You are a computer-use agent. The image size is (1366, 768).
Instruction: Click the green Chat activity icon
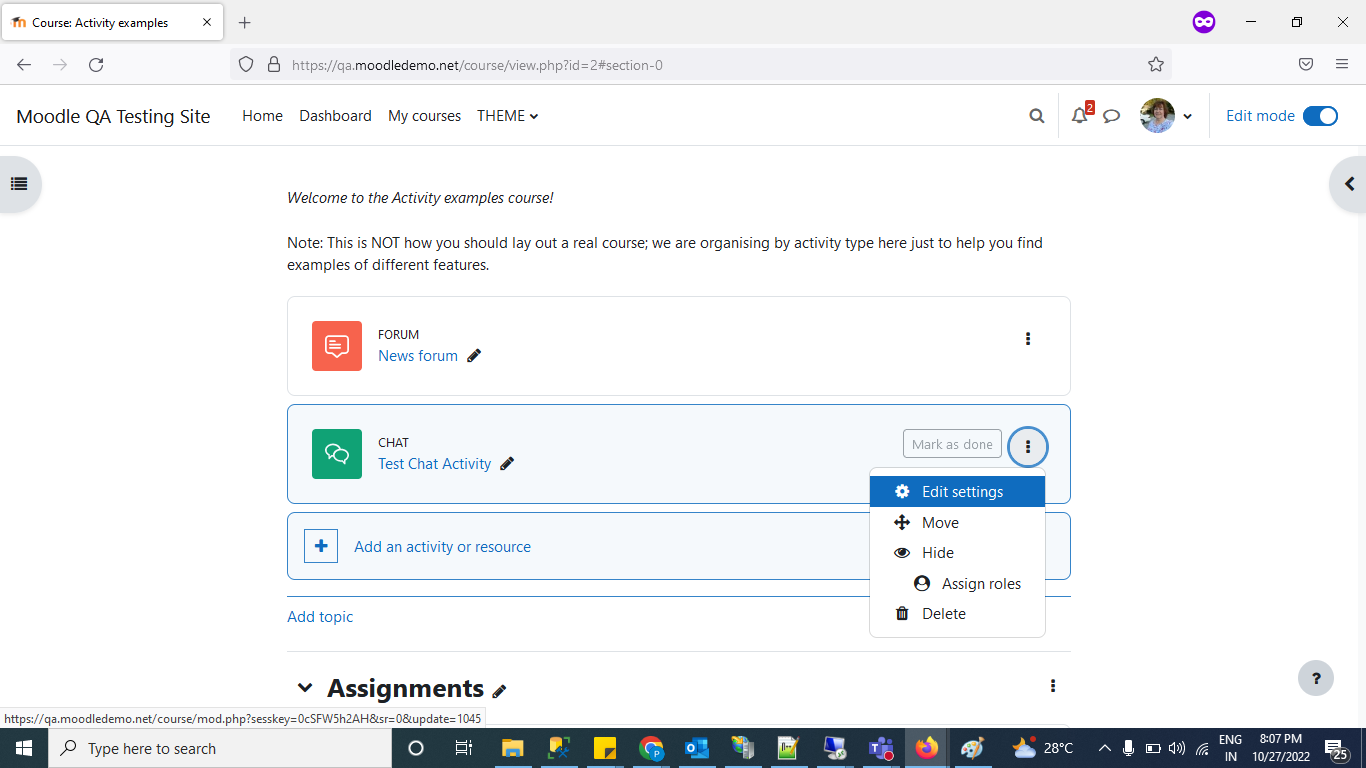click(337, 454)
